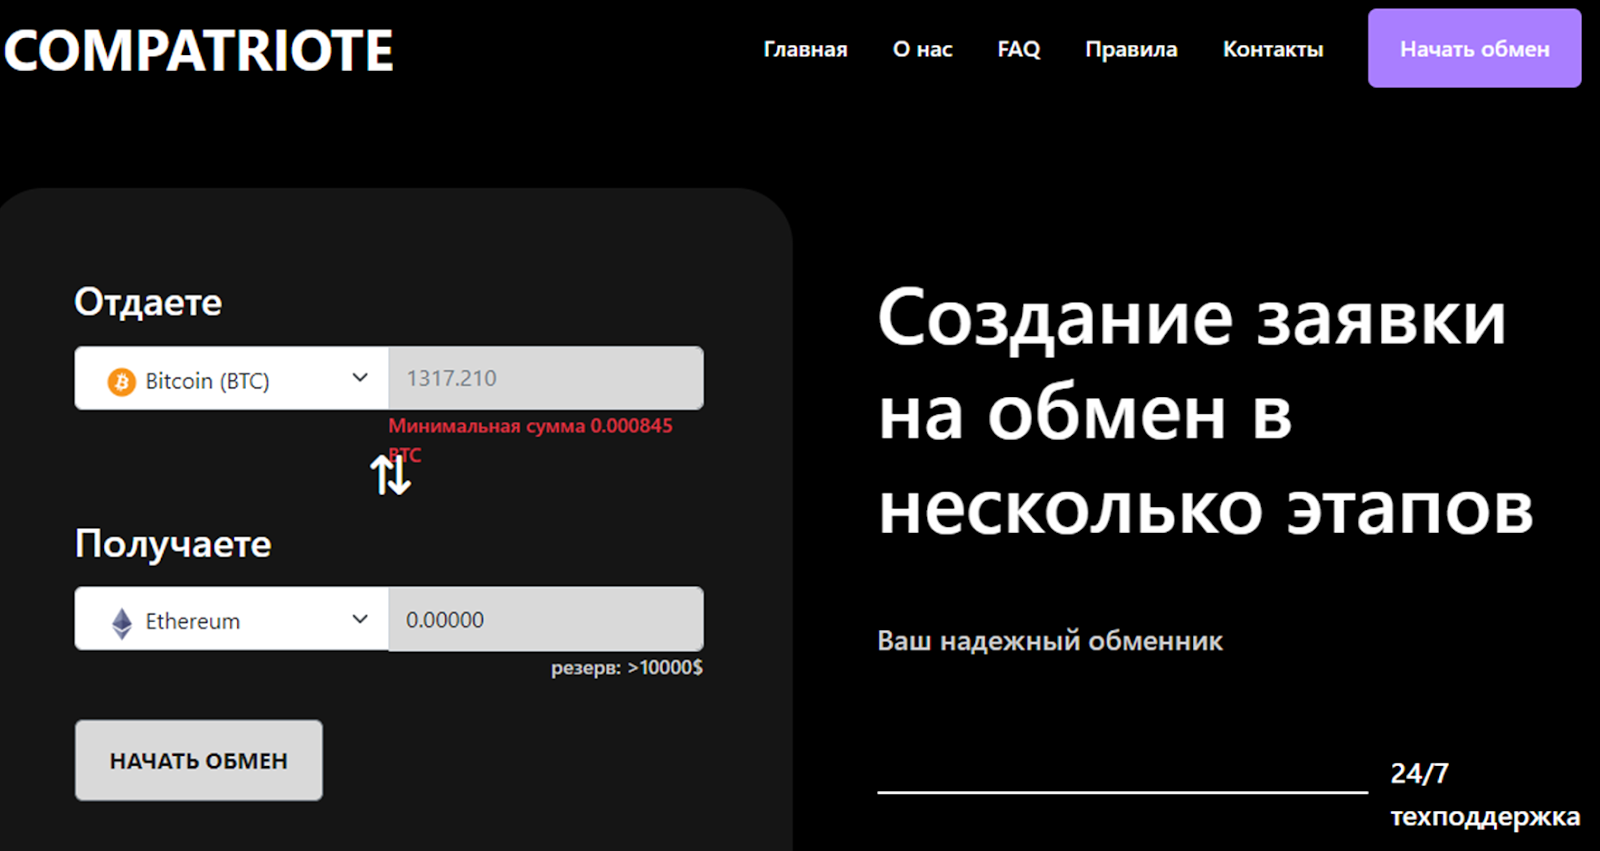Open the Правила menu link

pyautogui.click(x=1131, y=49)
